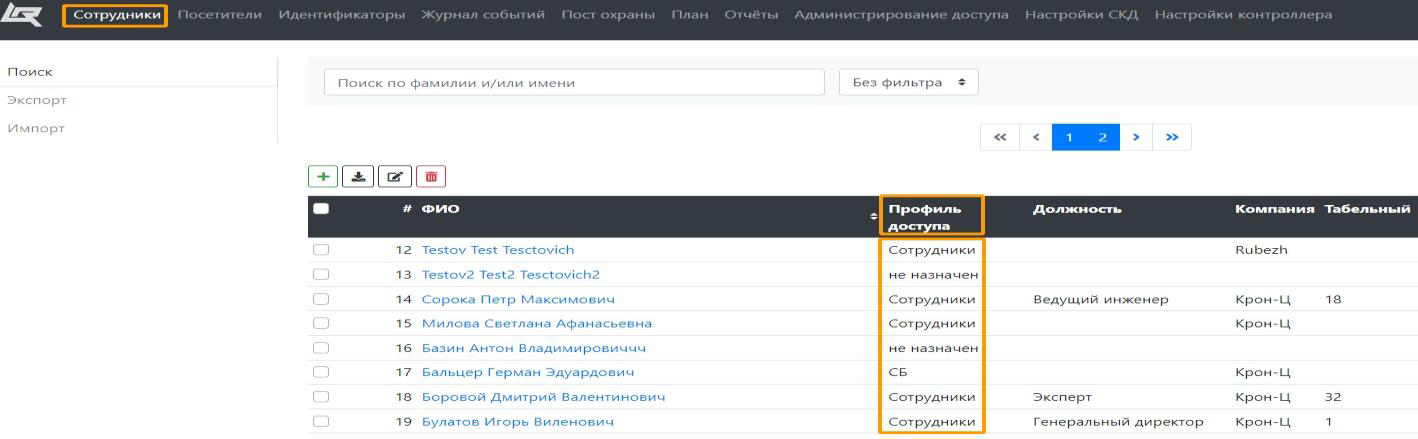Viewport: 1418px width, 439px height.
Task: Go to the previous page using the single-left arrow
Action: click(x=1036, y=137)
